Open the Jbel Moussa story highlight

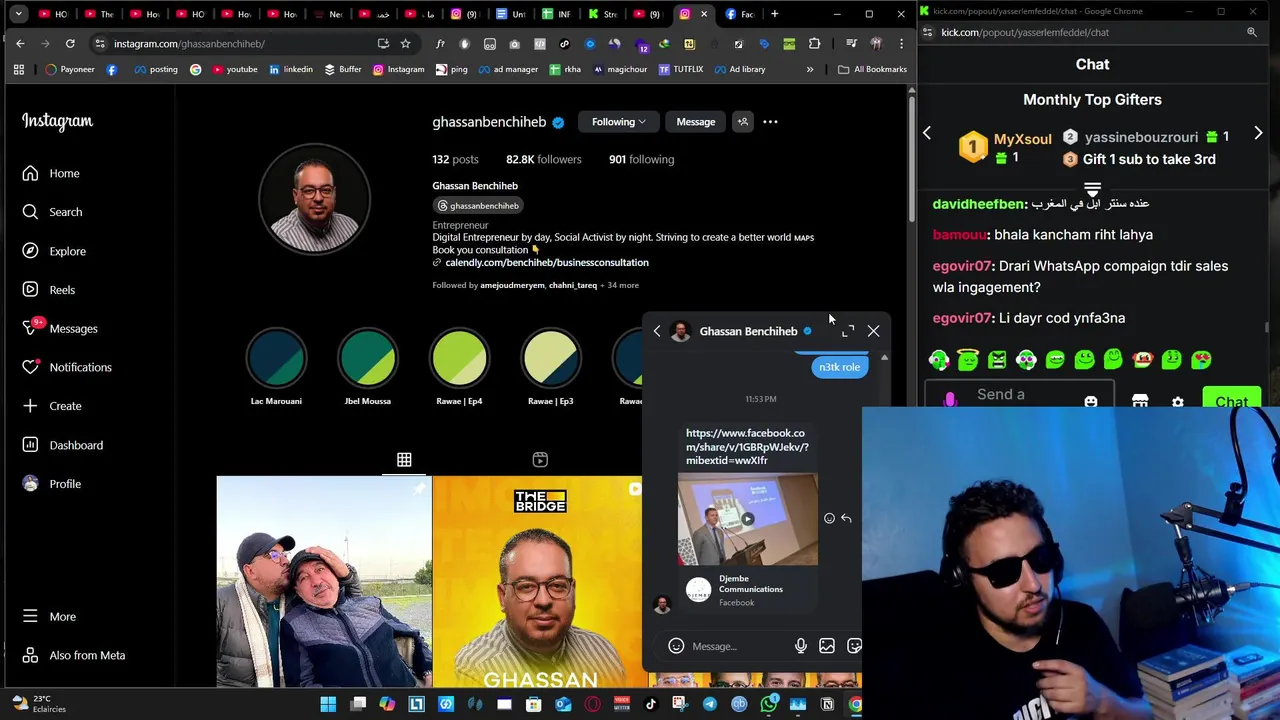[367, 358]
